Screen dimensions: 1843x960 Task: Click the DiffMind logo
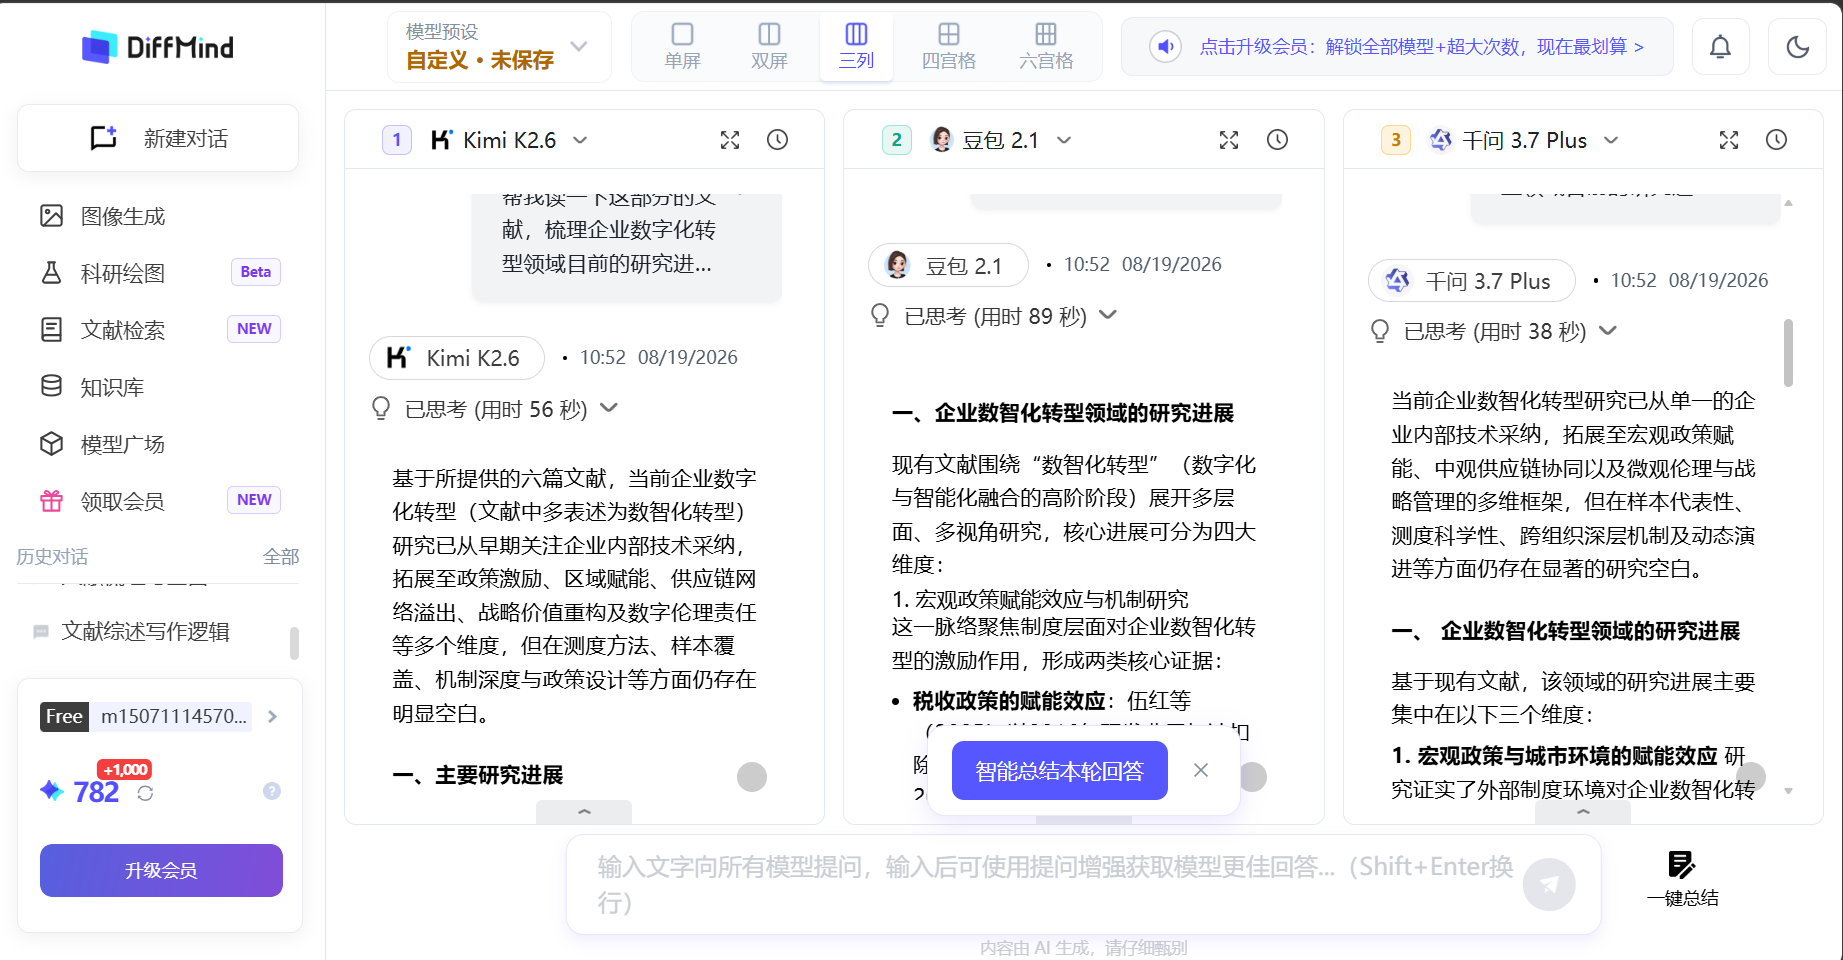[x=157, y=47]
